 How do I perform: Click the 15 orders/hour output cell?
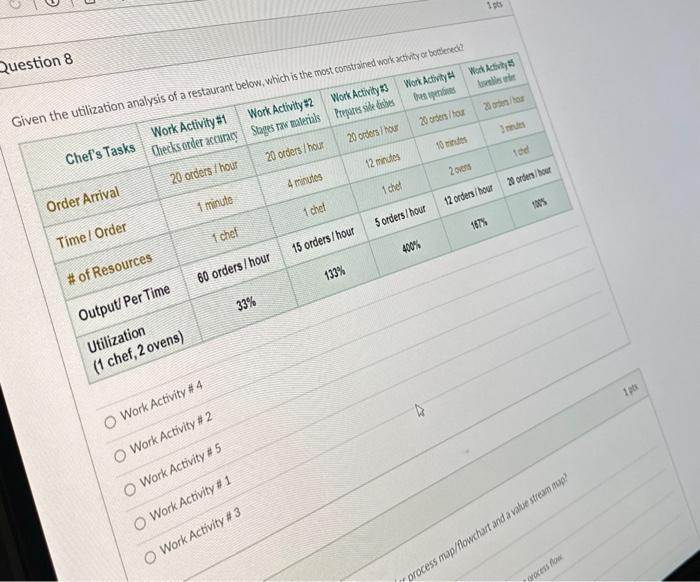[323, 240]
